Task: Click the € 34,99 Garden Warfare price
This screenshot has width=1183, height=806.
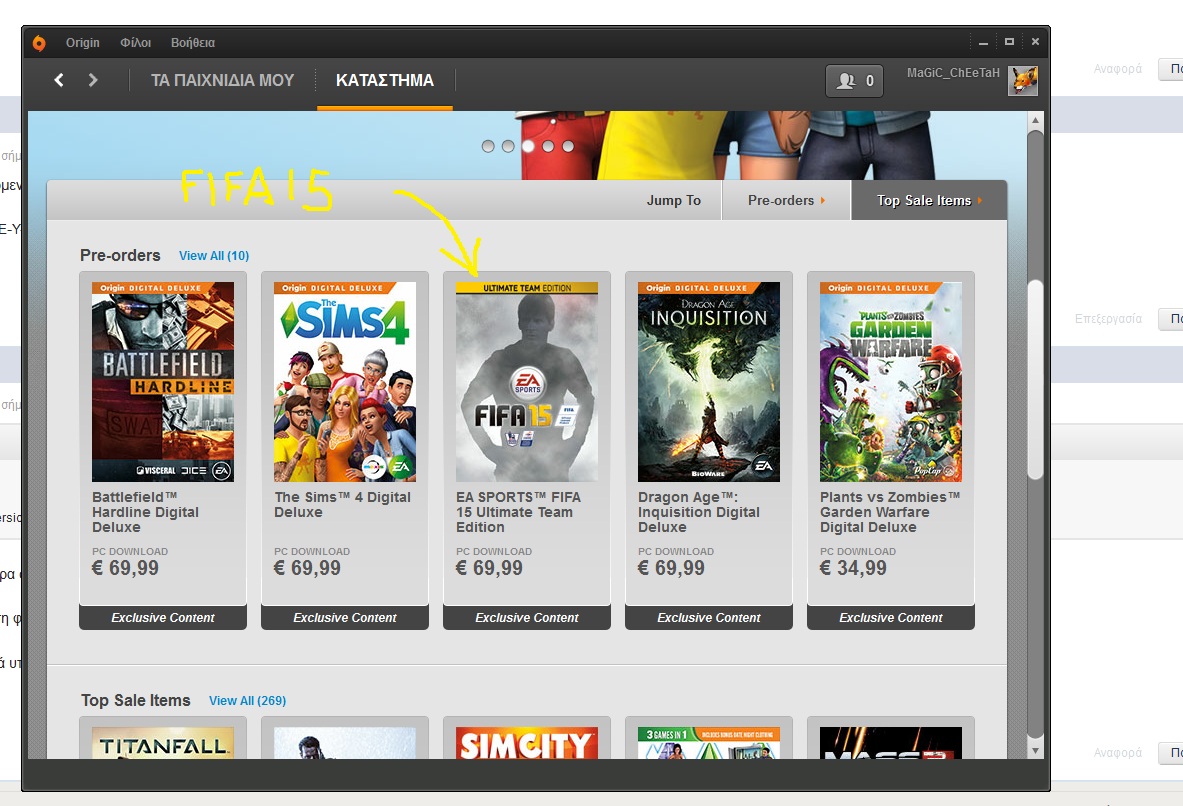Action: click(853, 568)
